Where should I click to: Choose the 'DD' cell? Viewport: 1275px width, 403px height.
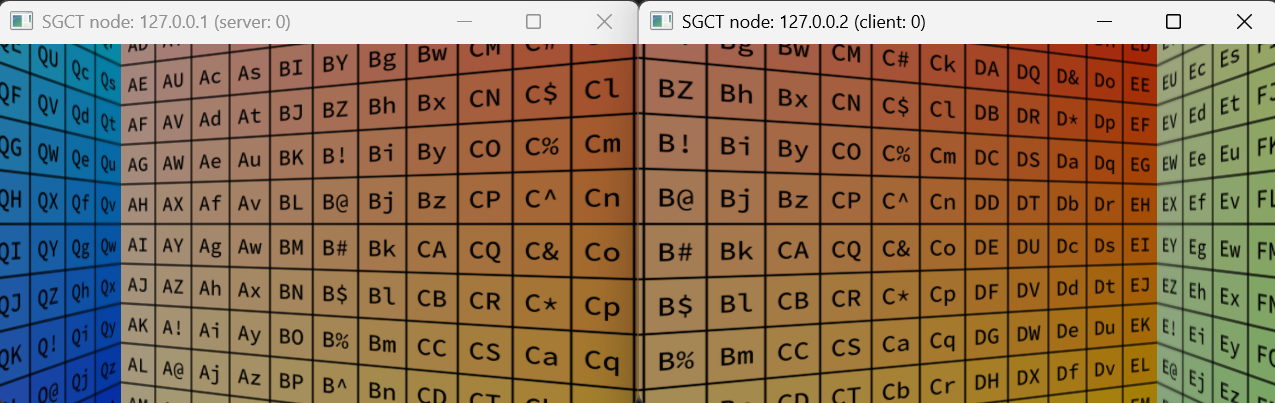pyautogui.click(x=986, y=203)
